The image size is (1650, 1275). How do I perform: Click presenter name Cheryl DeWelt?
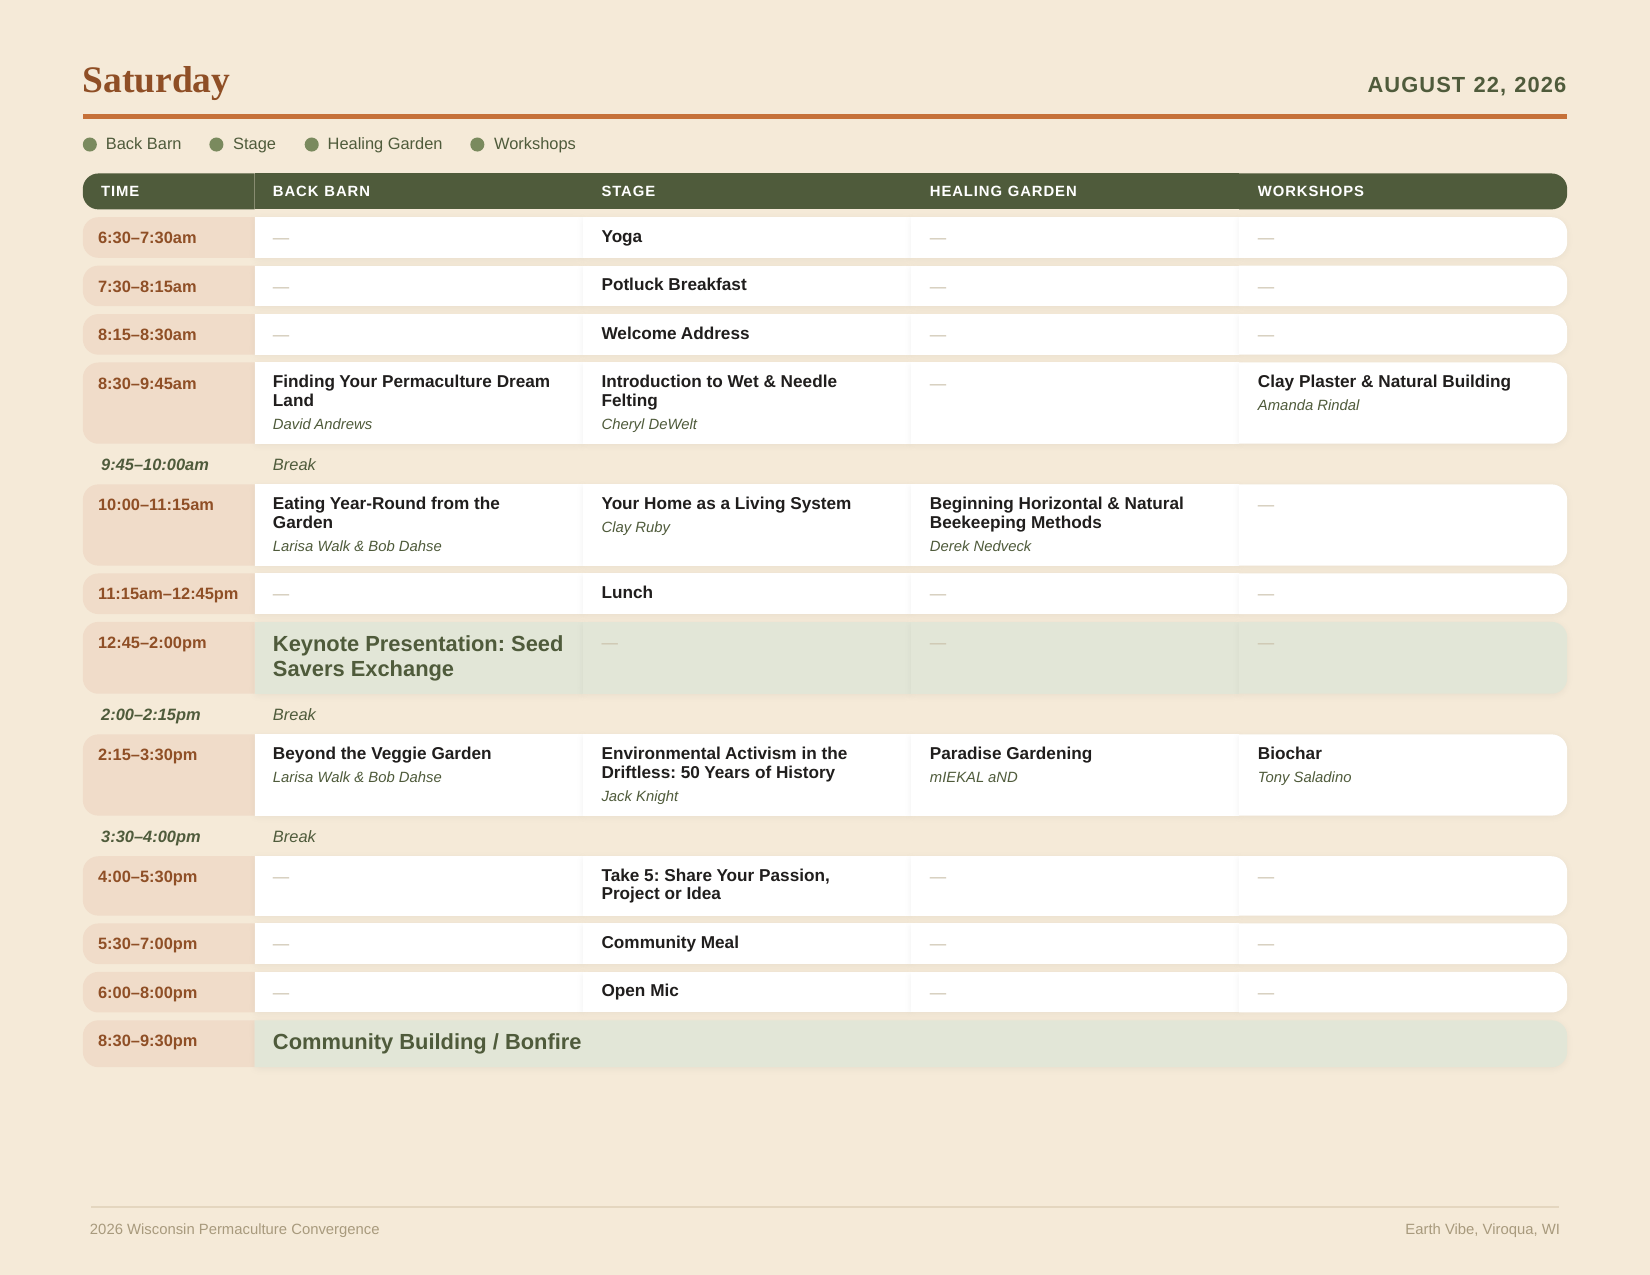click(x=649, y=424)
